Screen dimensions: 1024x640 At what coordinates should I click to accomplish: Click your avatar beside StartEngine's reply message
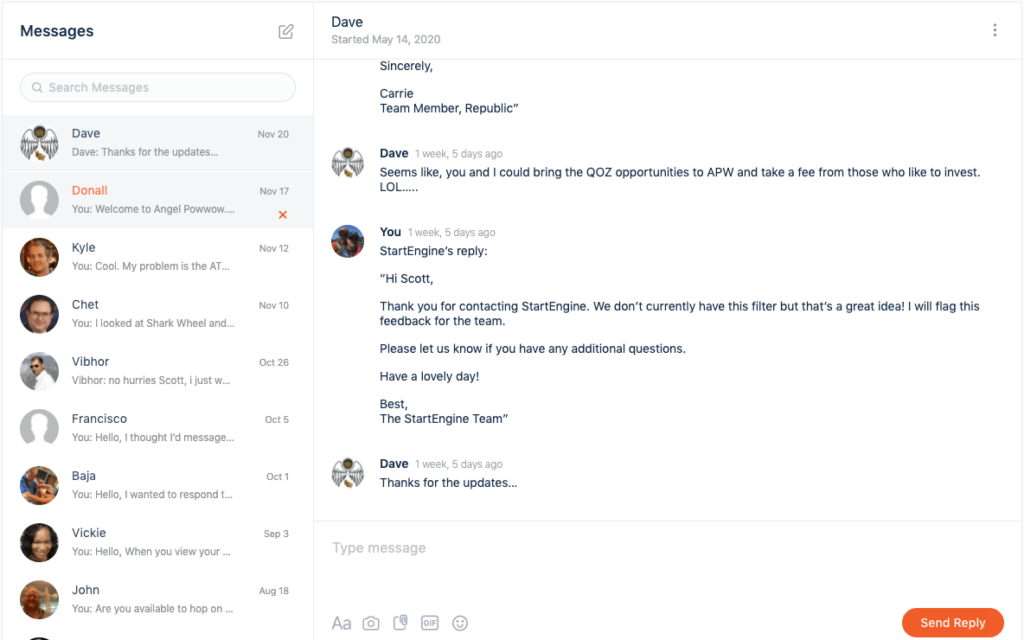coord(347,241)
